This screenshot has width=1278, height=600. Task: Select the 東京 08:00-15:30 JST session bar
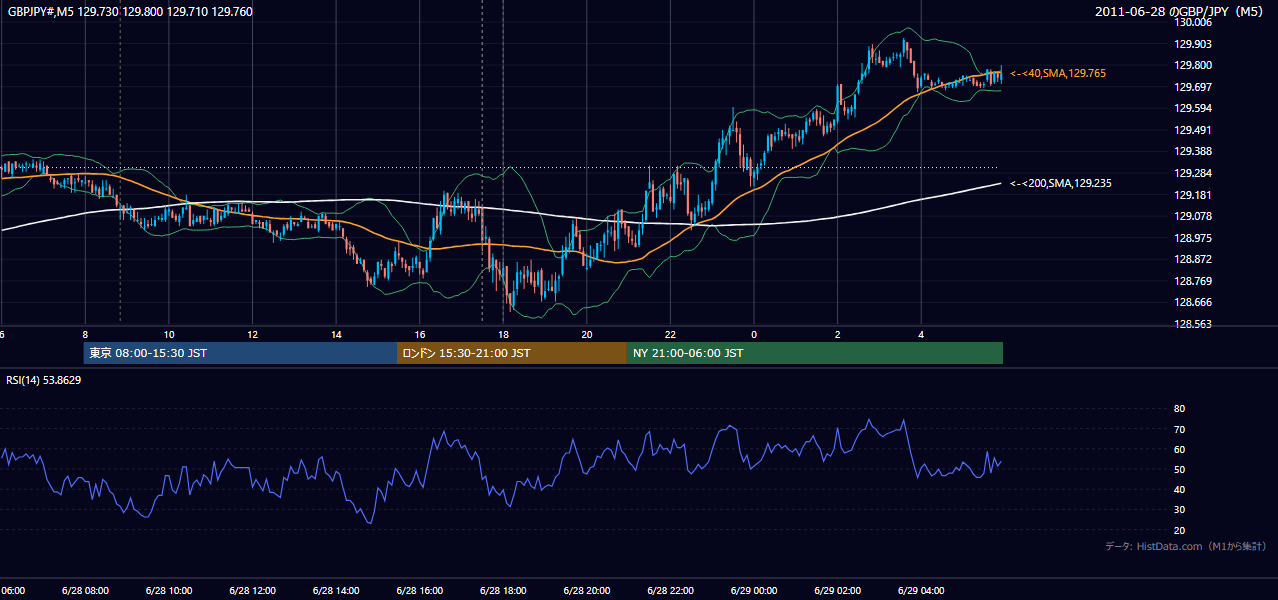(240, 353)
